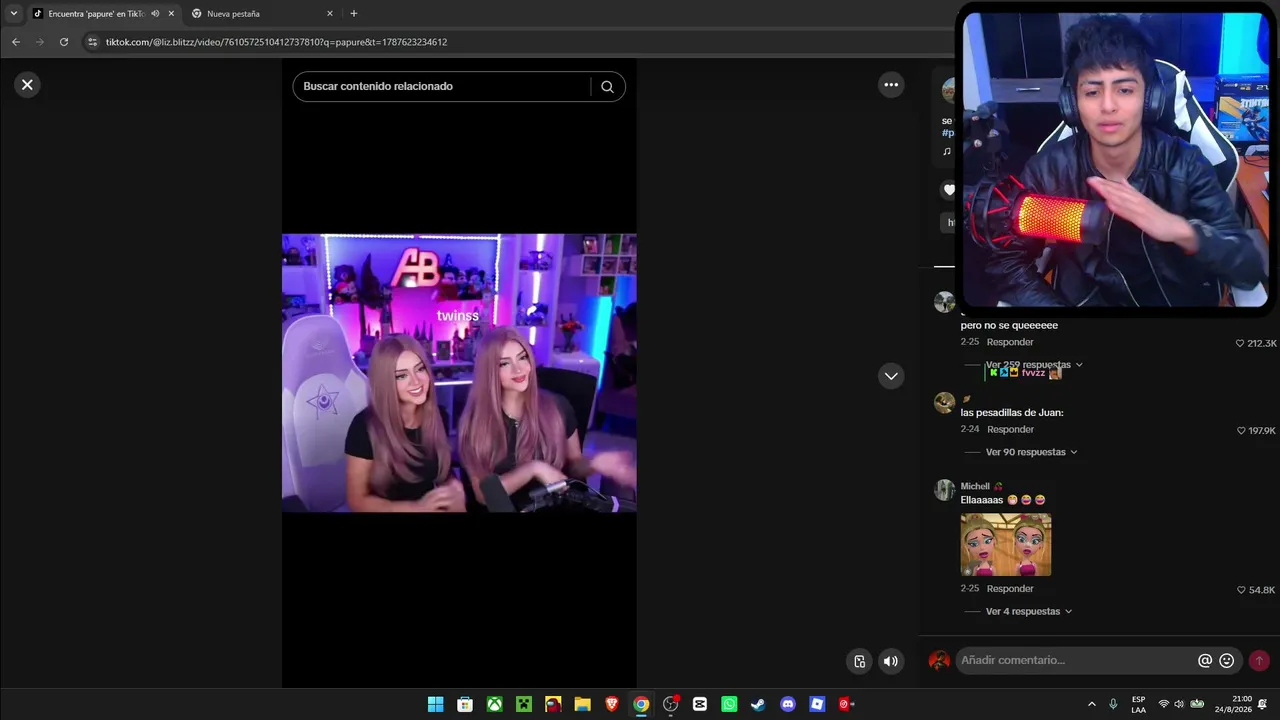Open the Among Us icon on taskbar
This screenshot has height=720, width=1280.
pos(553,704)
